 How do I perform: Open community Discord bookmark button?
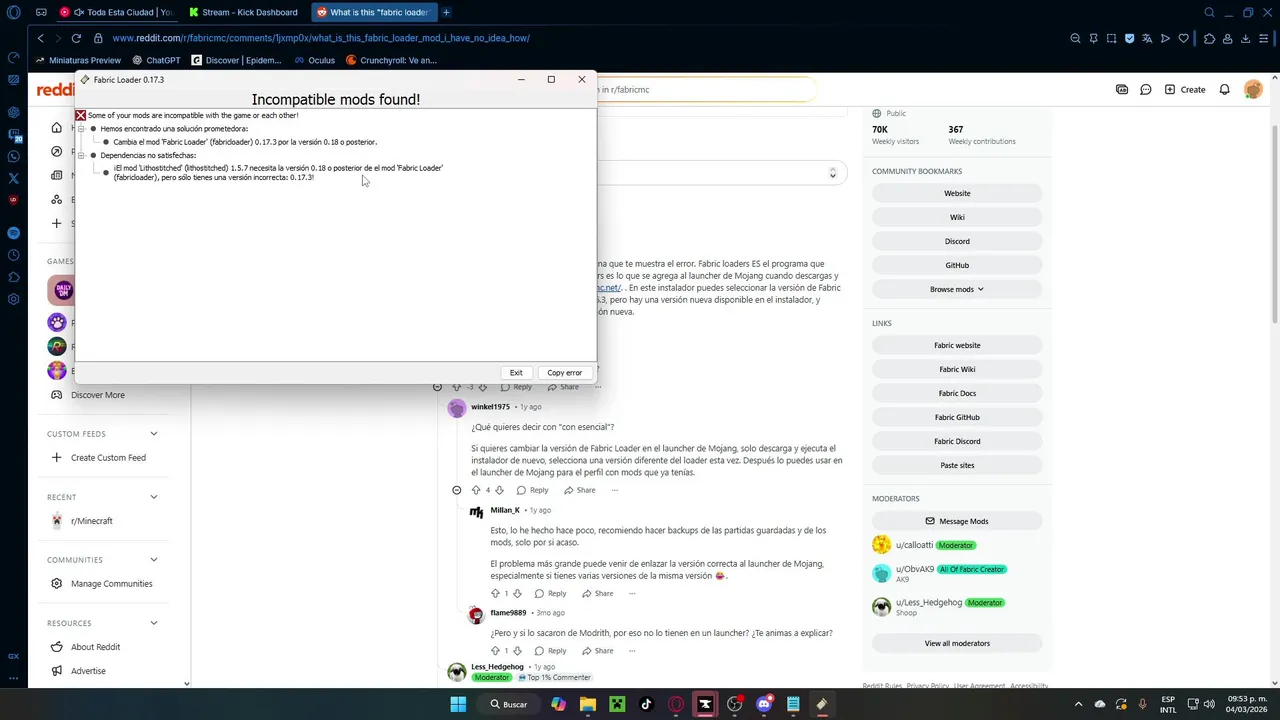[x=957, y=241]
